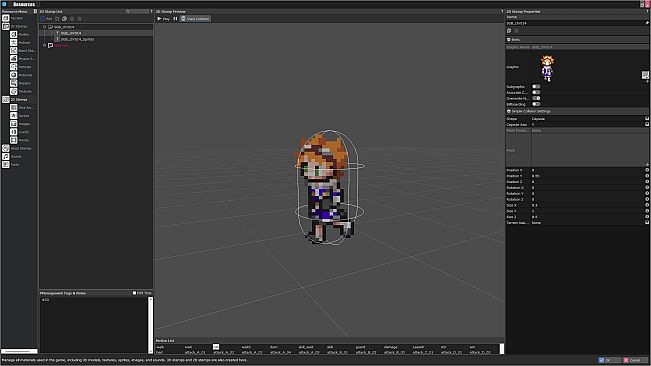Toggle the Subgraphic switch
The height and width of the screenshot is (366, 651).
(536, 87)
